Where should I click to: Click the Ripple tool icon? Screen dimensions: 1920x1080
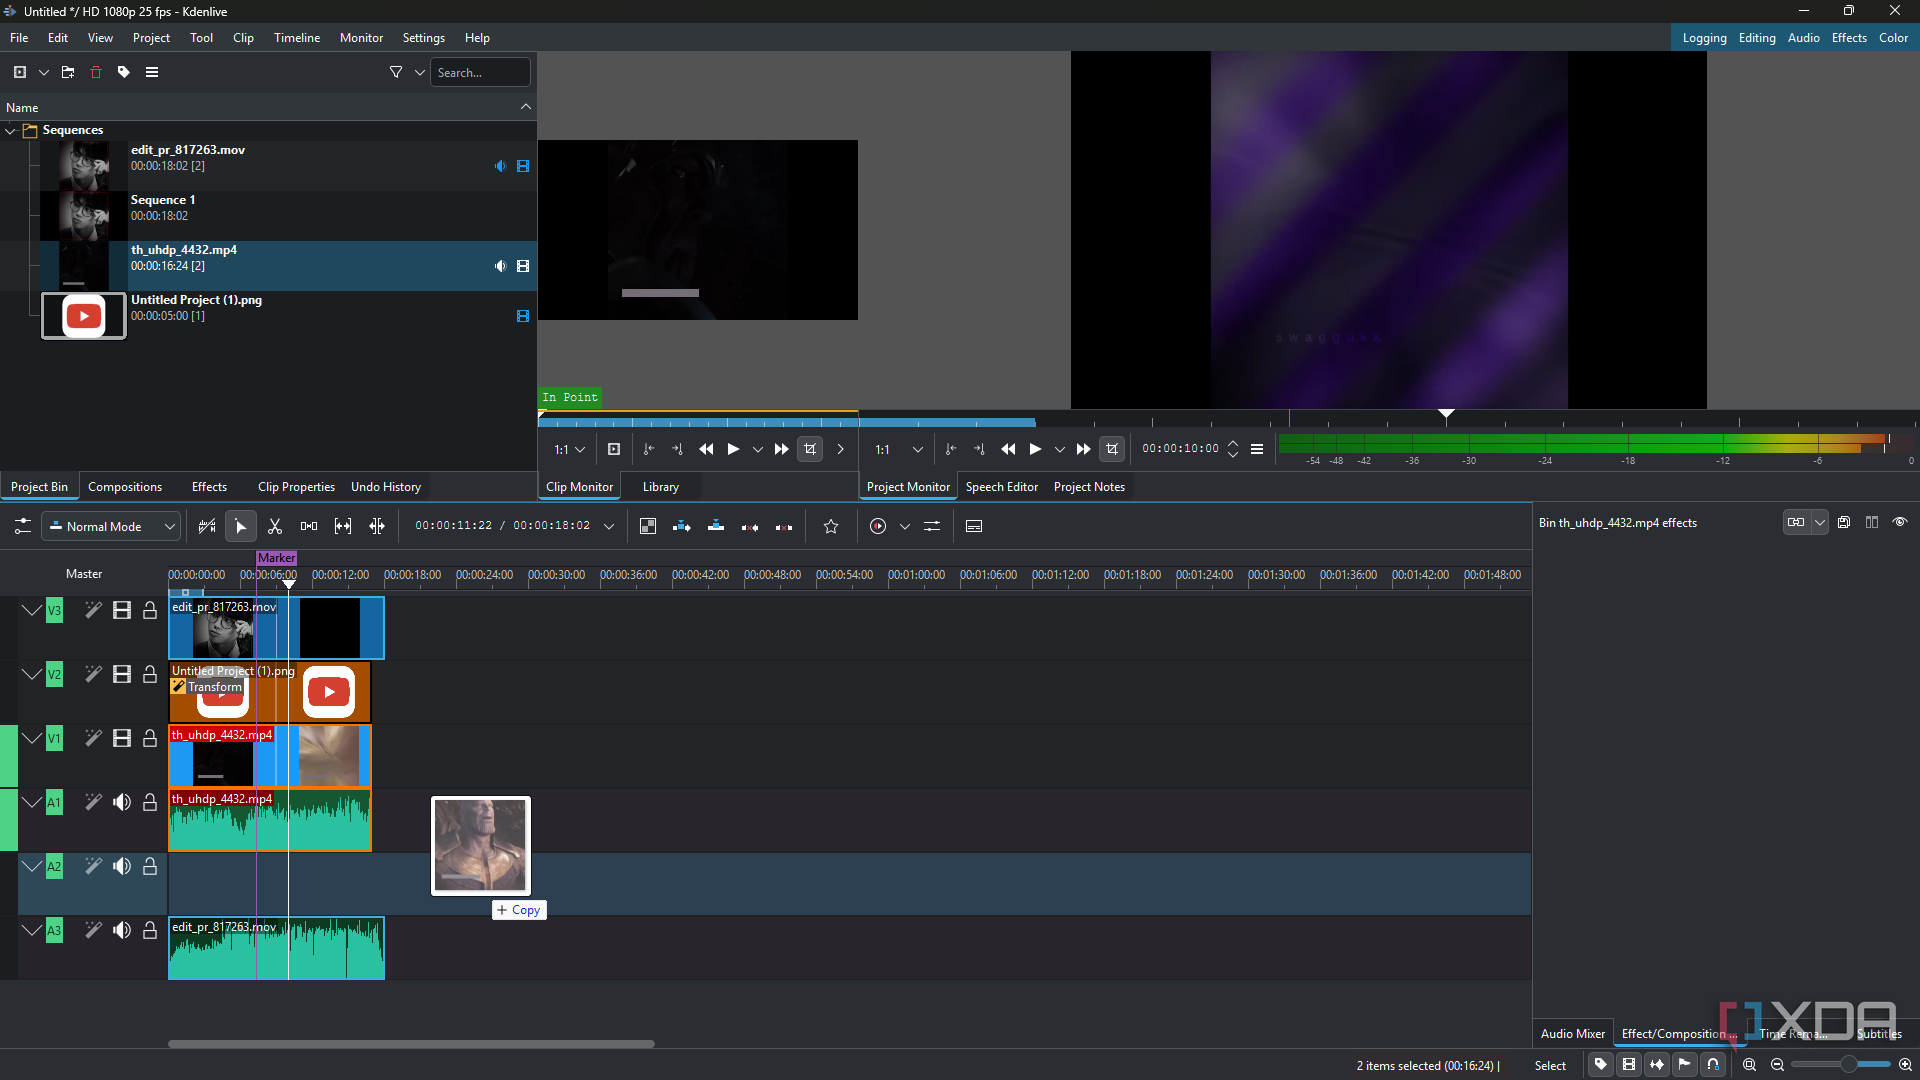377,526
